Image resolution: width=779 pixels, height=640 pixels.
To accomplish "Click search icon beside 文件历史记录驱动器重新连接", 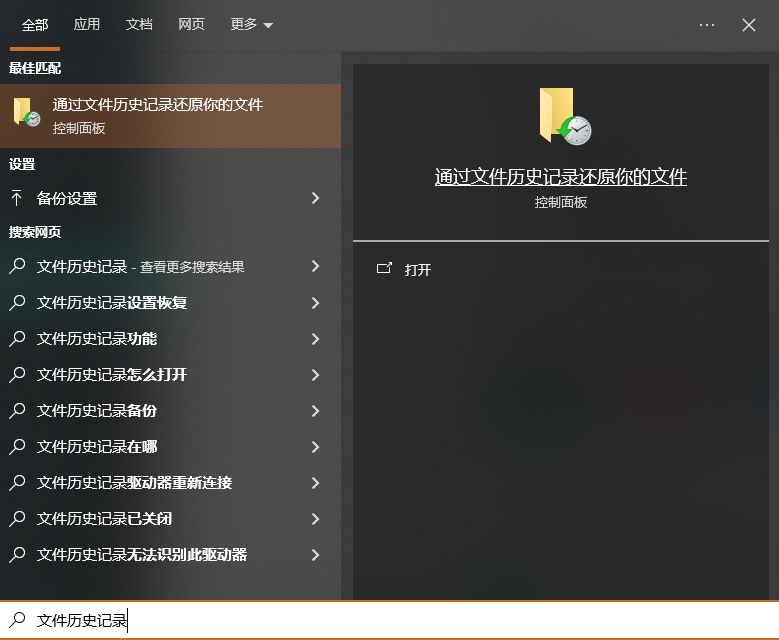I will (17, 482).
